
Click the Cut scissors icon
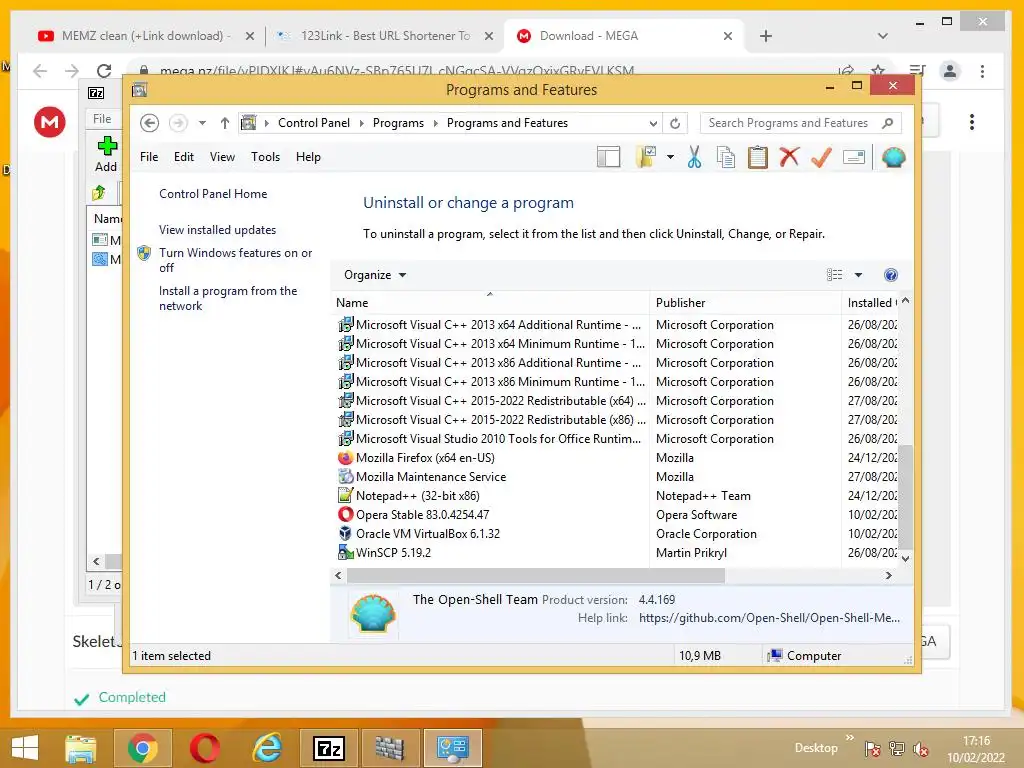pos(694,157)
